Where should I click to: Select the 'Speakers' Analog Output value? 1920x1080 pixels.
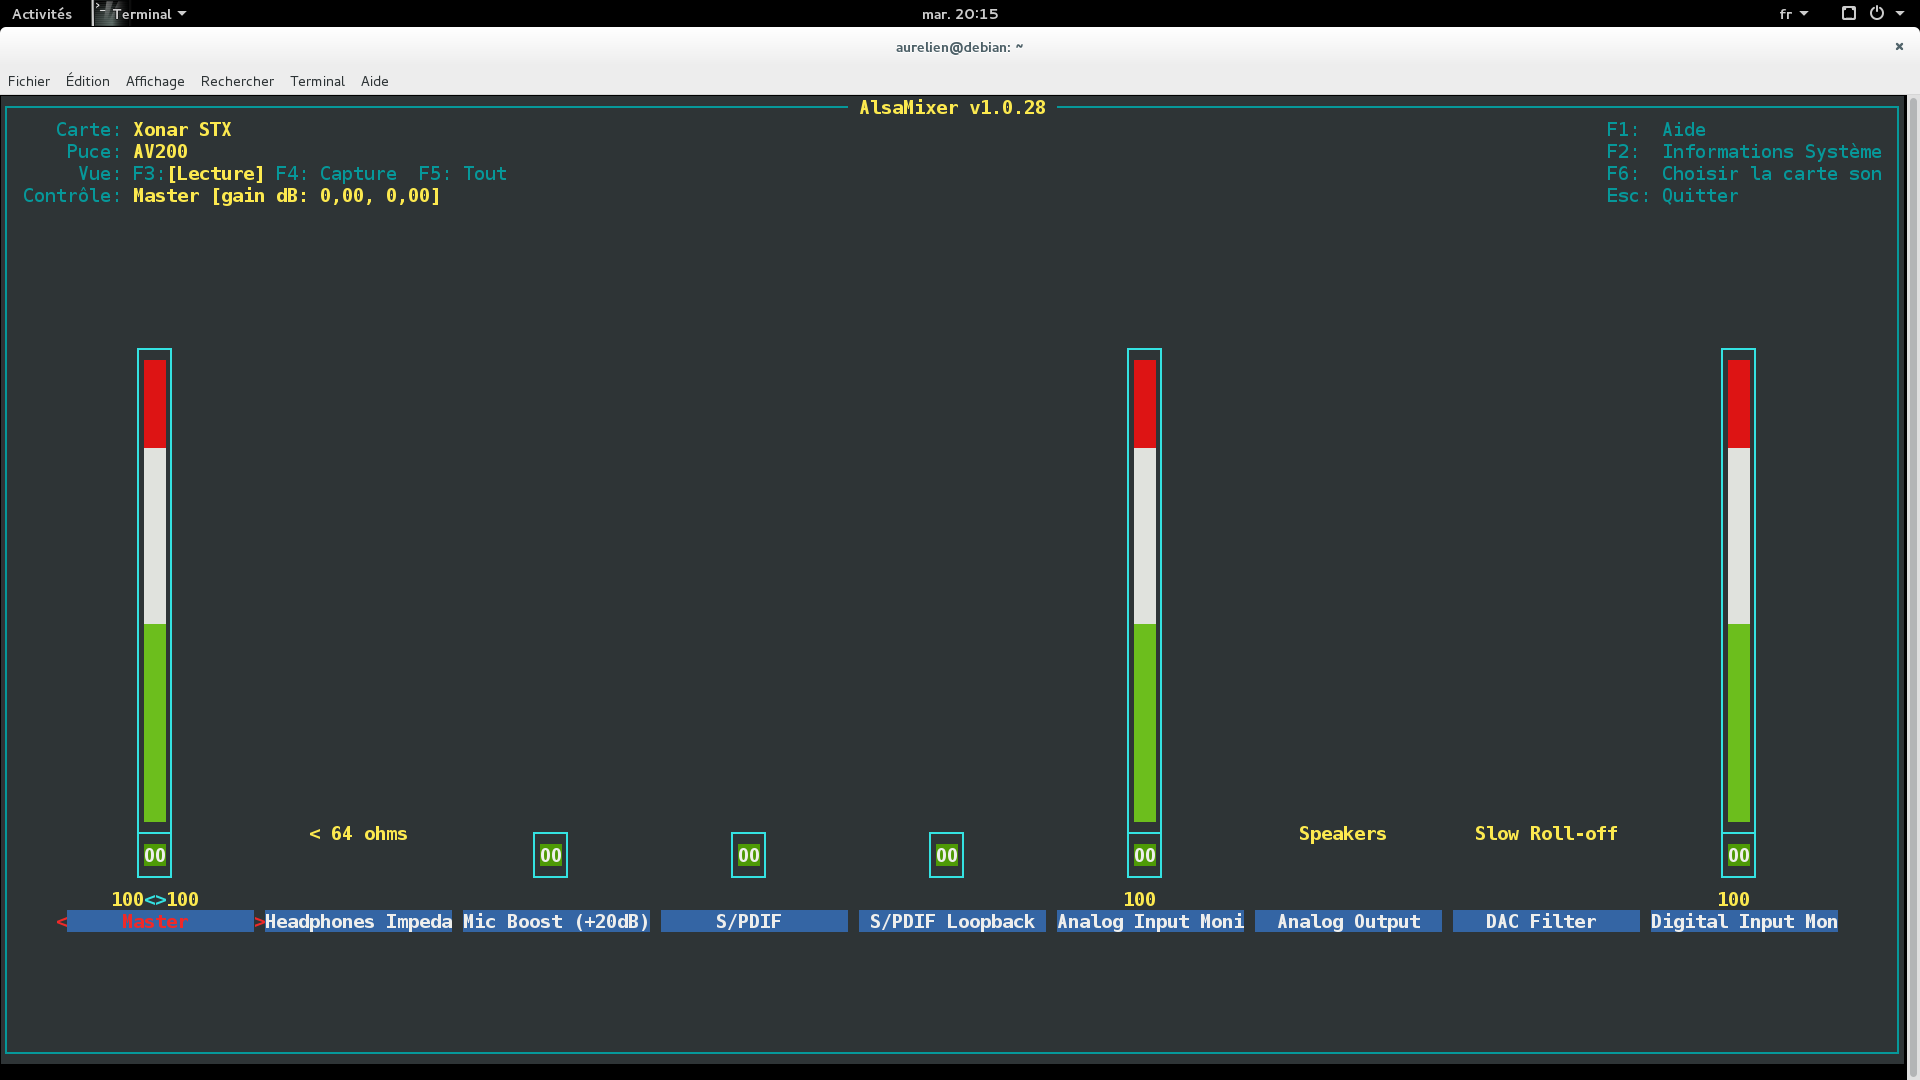click(1342, 833)
